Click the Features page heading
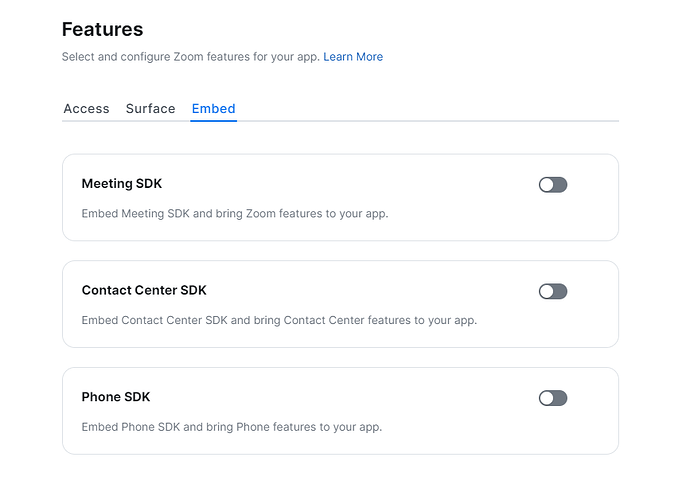The image size is (686, 500). (102, 29)
